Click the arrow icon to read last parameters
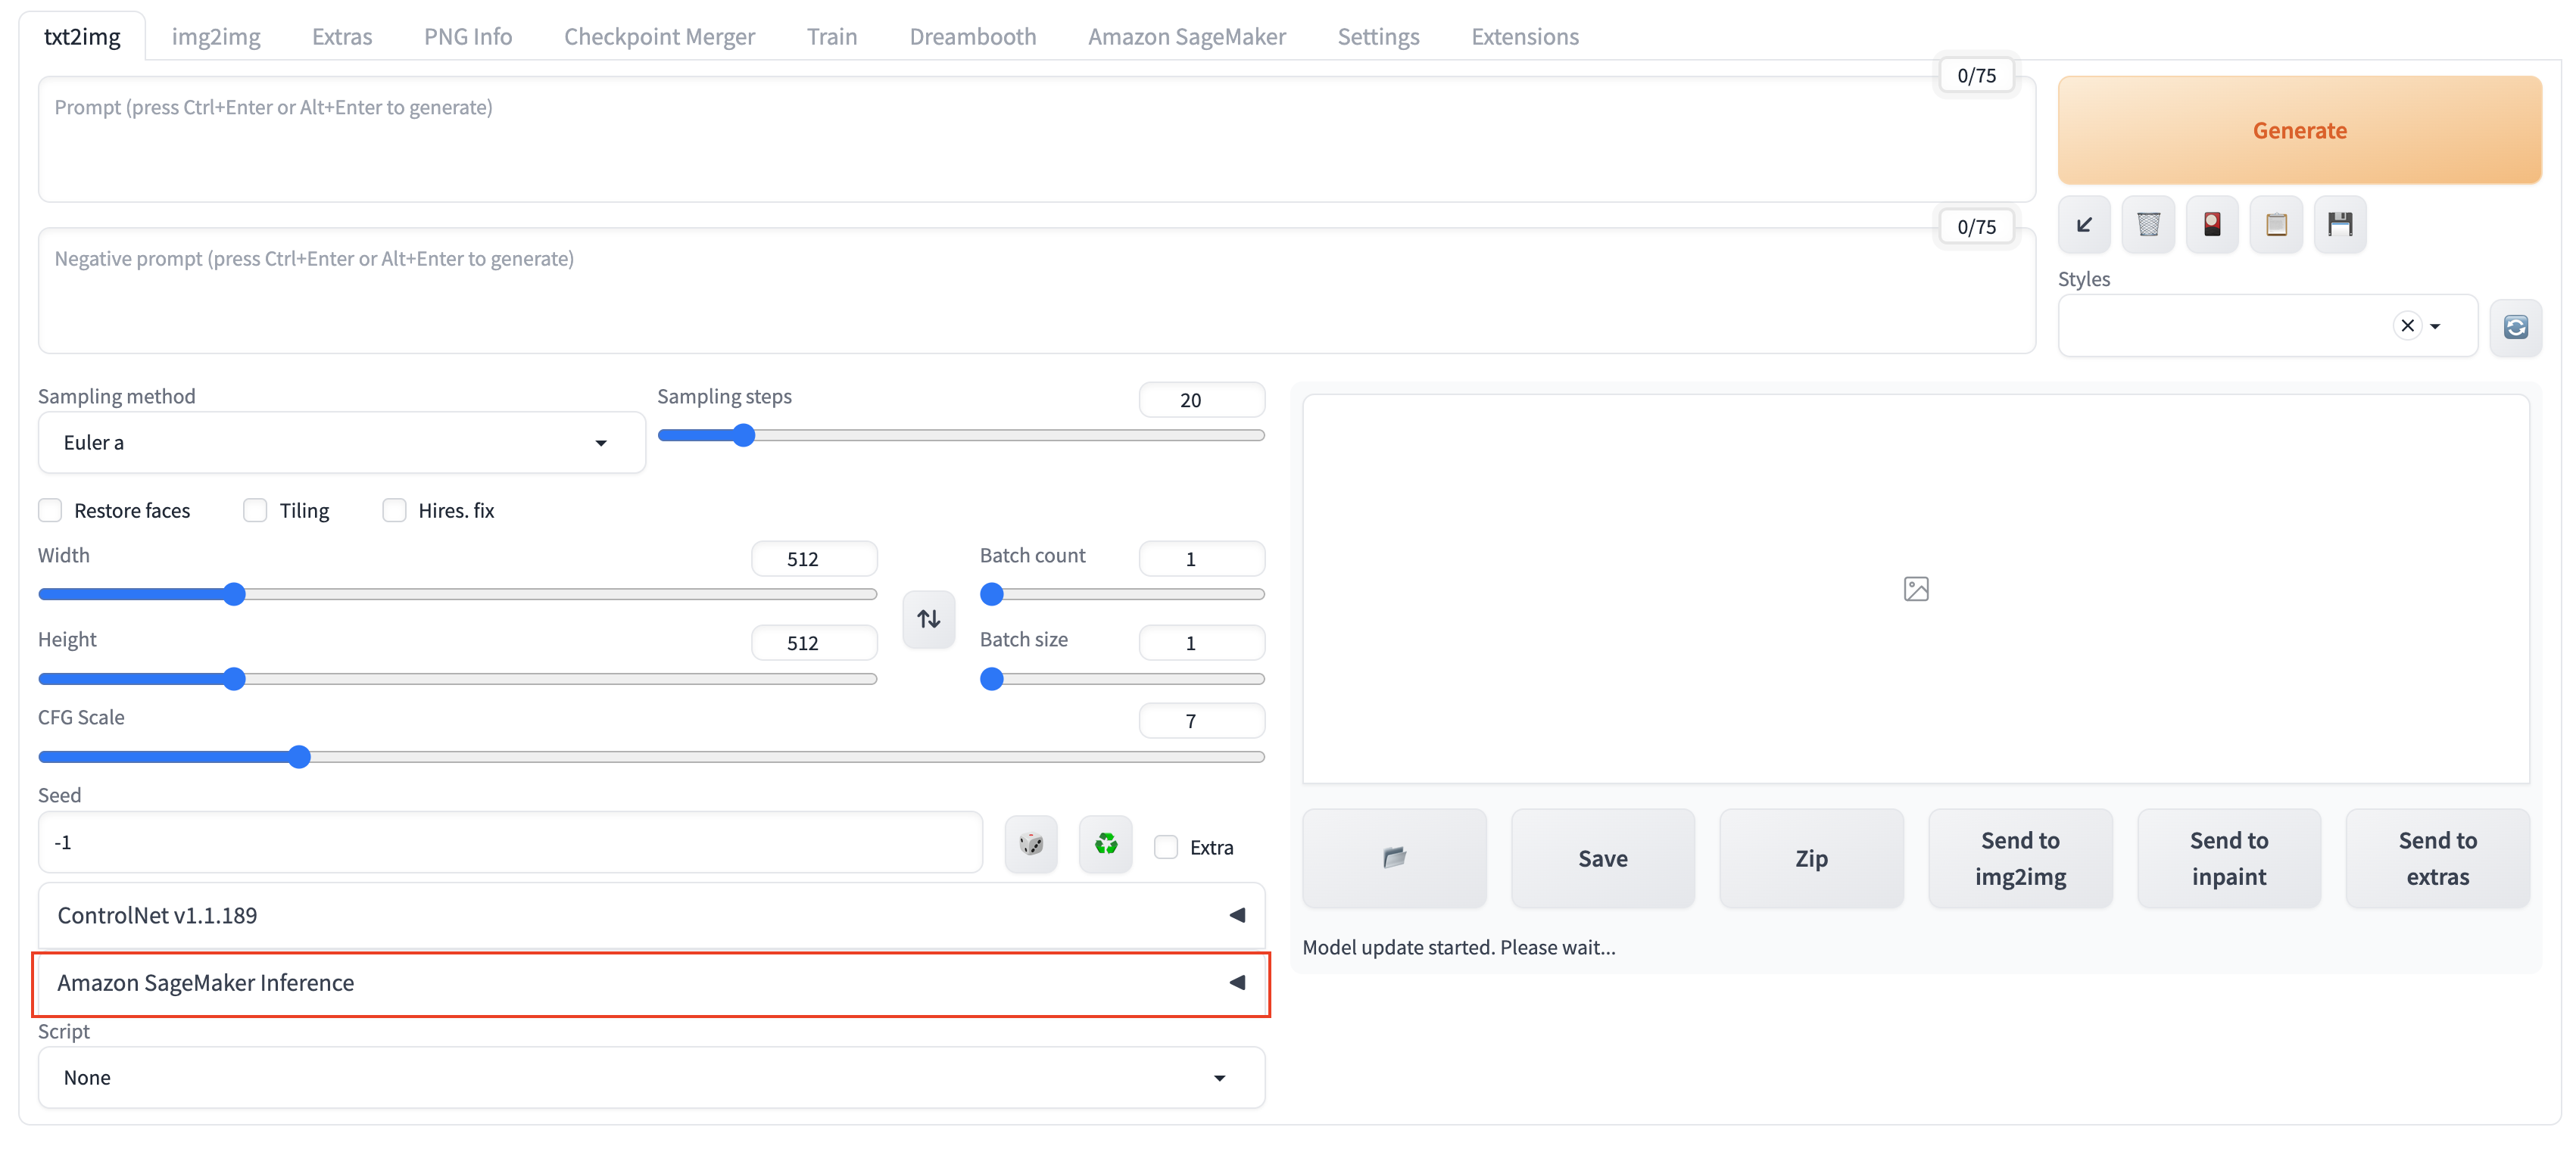The width and height of the screenshot is (2576, 1149). tap(2084, 224)
